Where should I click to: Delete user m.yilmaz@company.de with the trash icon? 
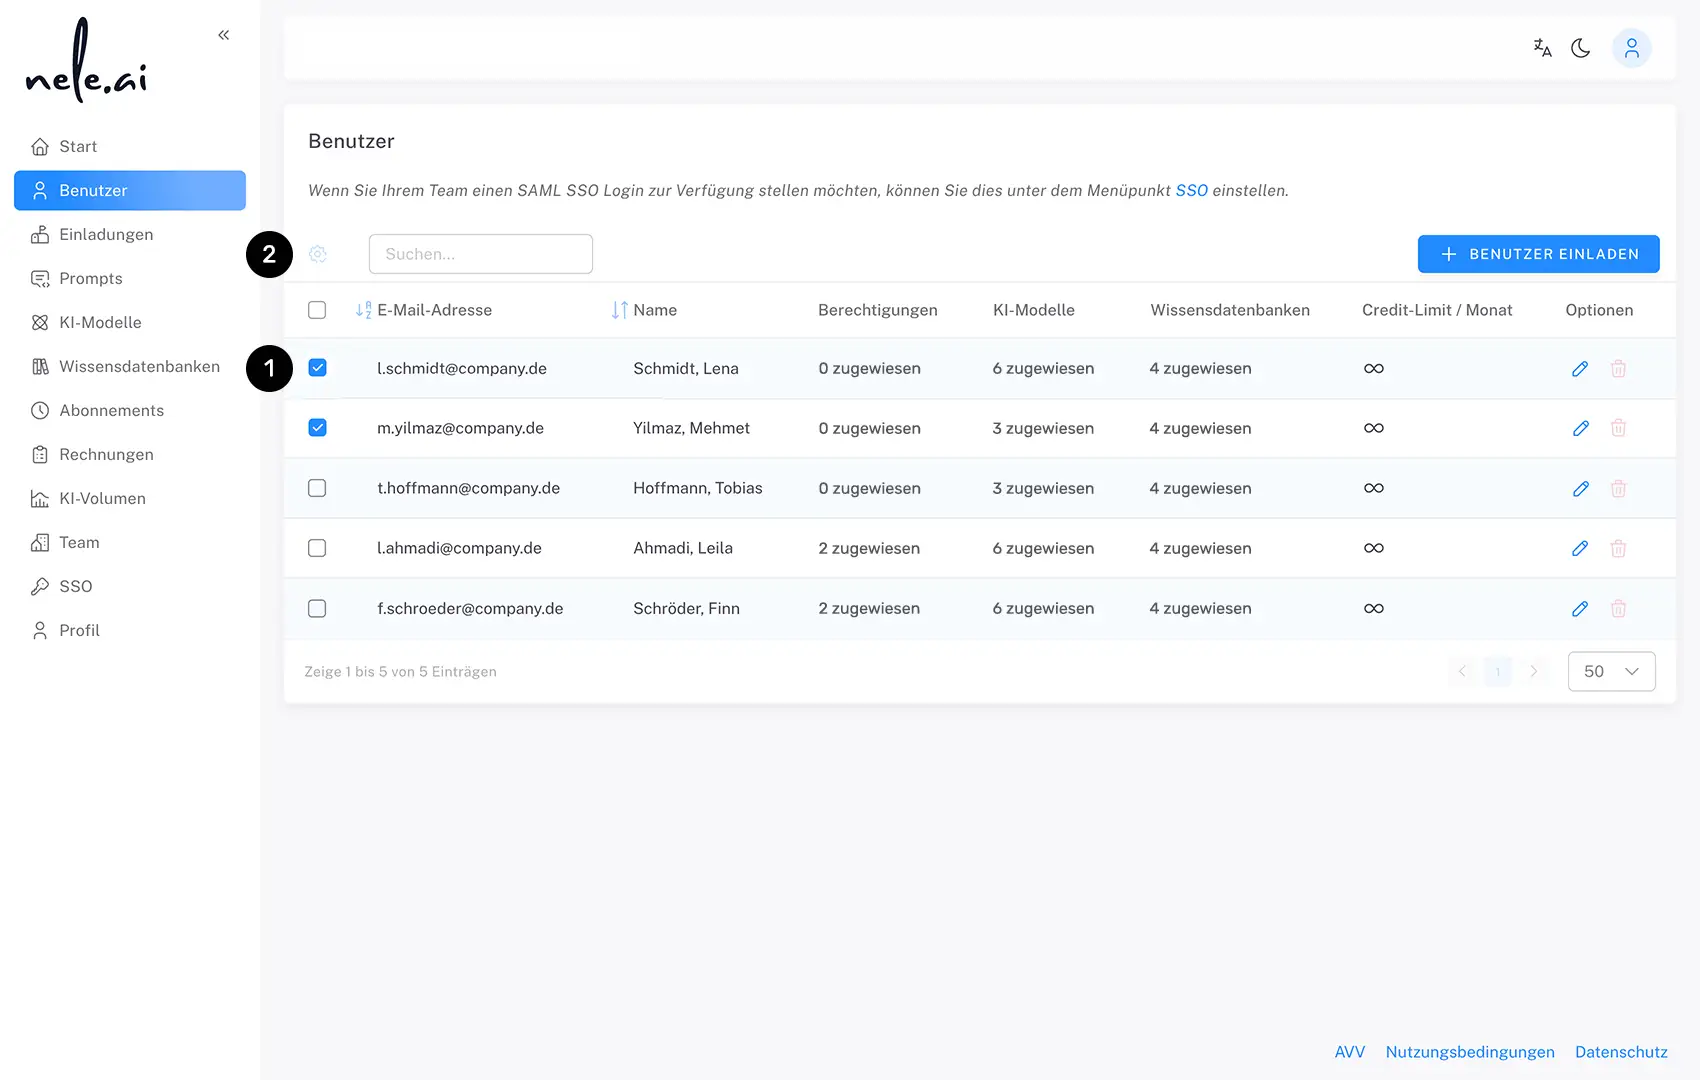coord(1618,428)
